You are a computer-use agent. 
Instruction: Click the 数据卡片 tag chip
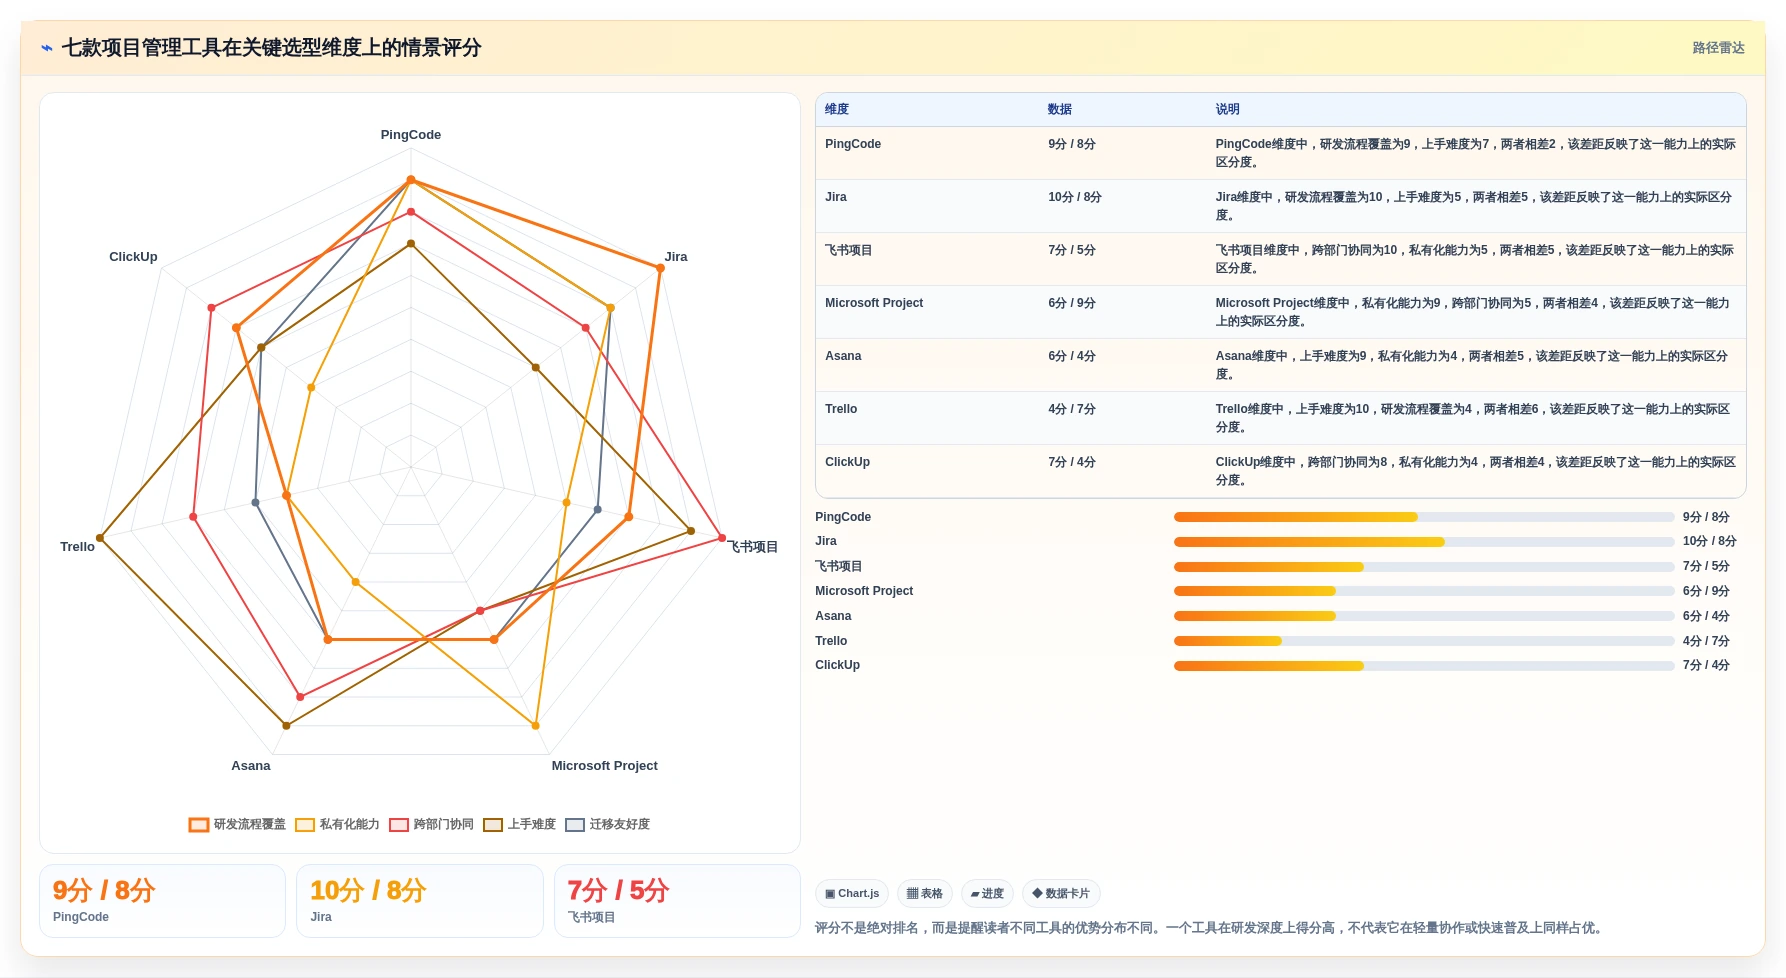click(x=1061, y=894)
